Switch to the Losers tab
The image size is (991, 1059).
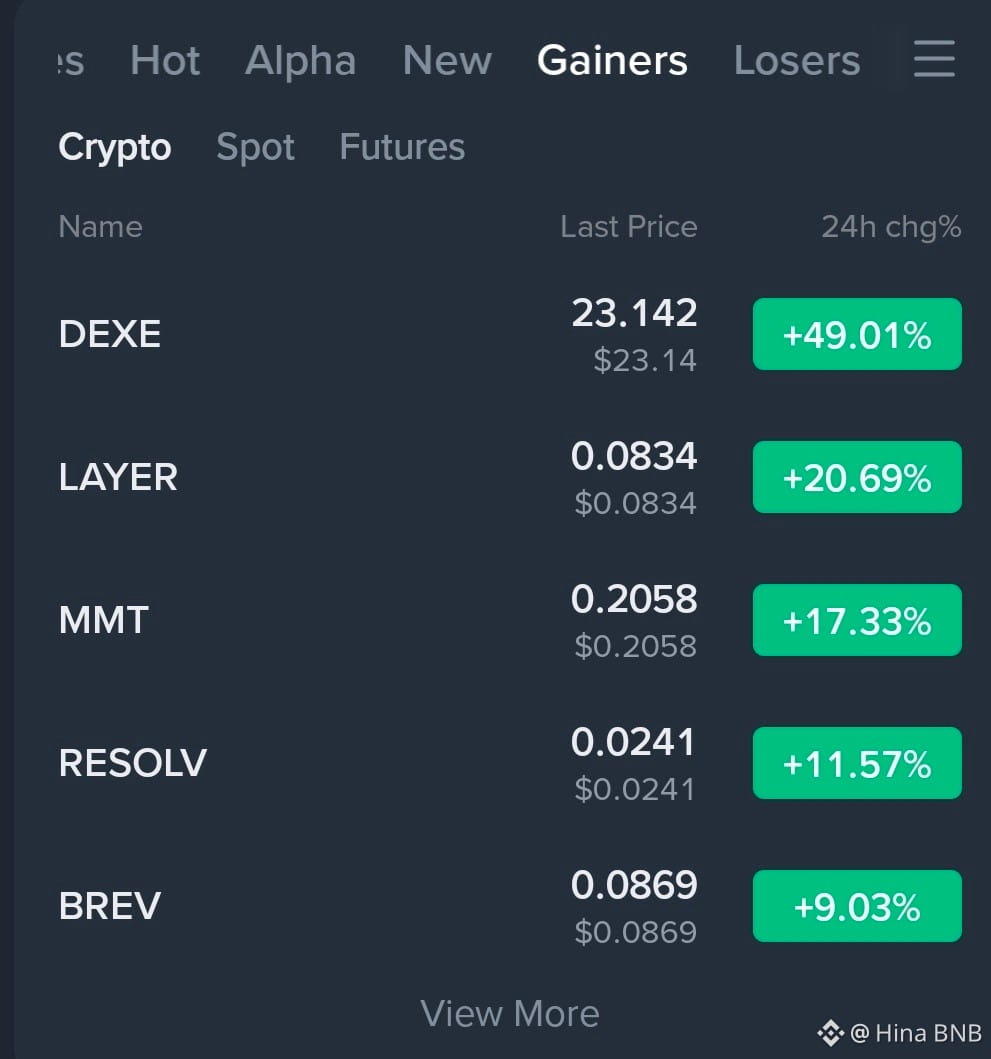coord(797,60)
